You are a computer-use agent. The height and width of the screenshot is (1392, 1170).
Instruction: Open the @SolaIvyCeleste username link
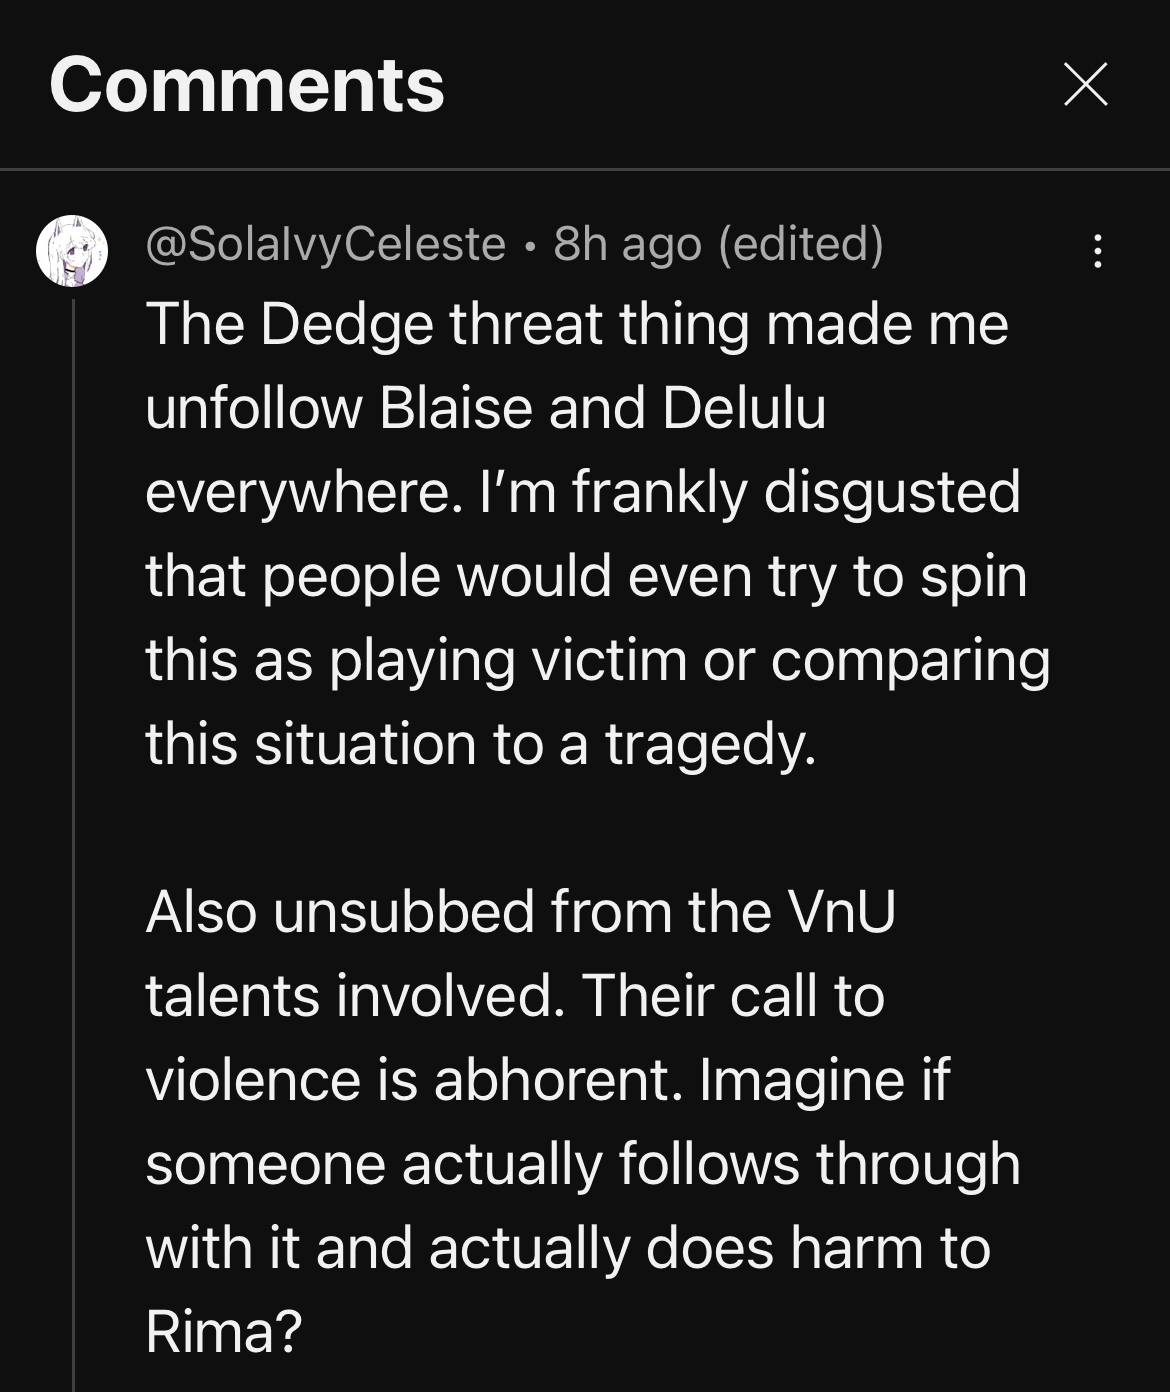click(326, 244)
